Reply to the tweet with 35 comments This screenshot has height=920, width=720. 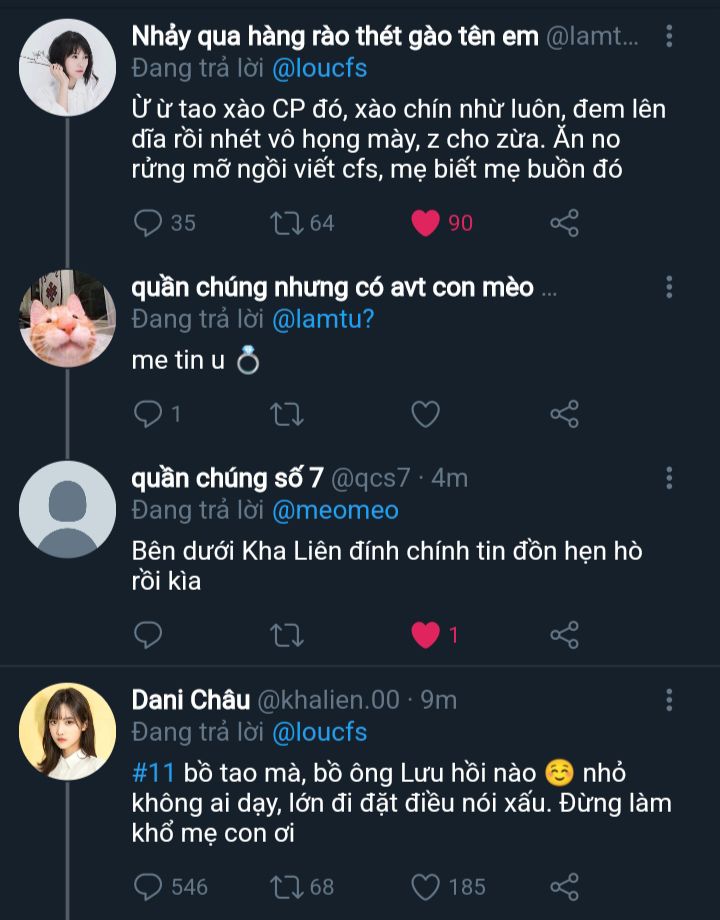148,222
